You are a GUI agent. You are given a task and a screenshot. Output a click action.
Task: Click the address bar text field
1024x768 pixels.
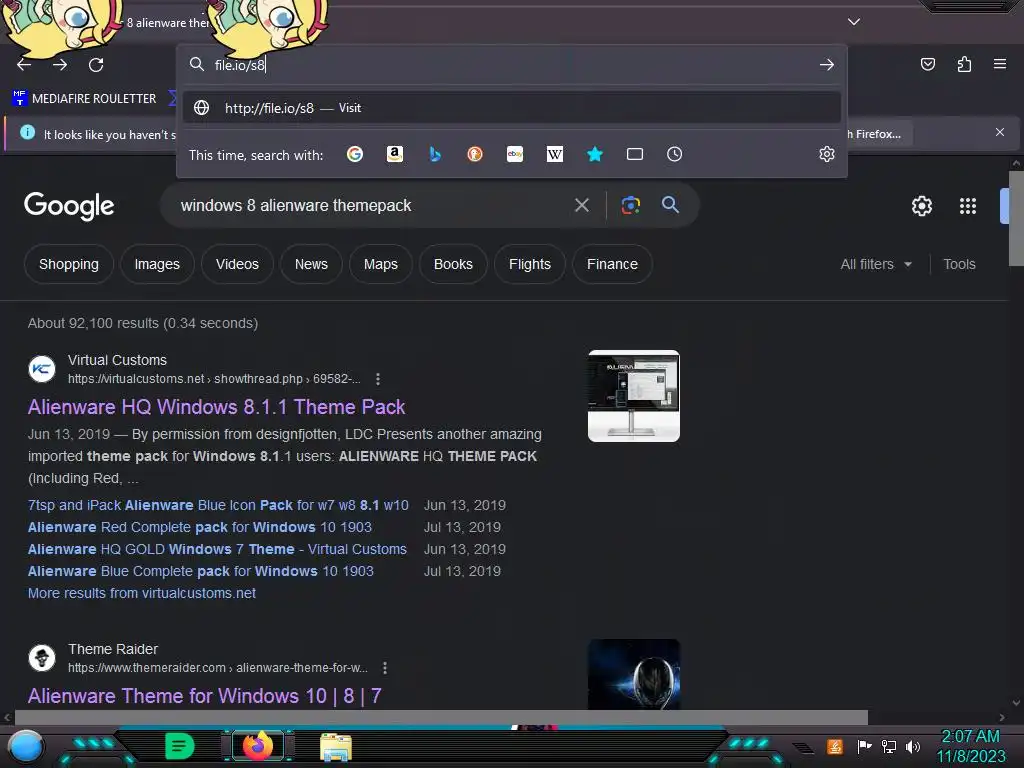tap(509, 65)
